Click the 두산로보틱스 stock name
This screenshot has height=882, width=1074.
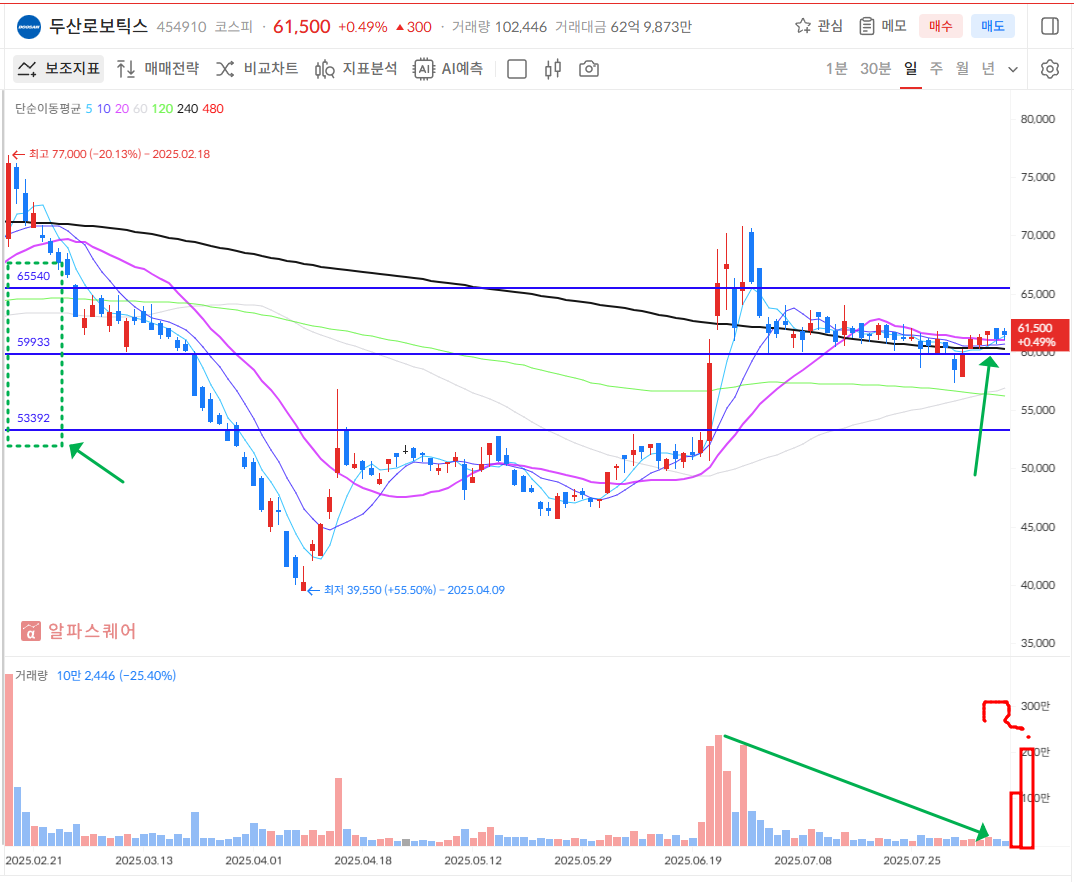tap(99, 26)
